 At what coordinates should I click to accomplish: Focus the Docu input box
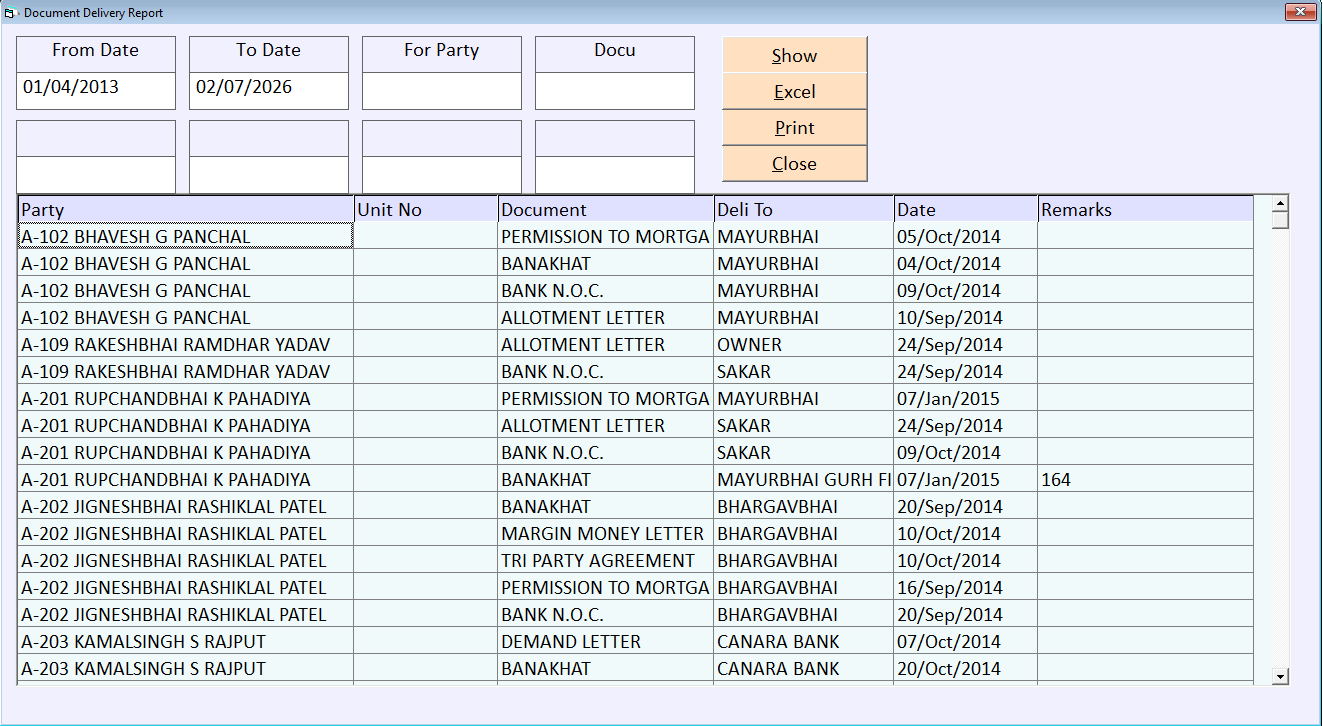tap(615, 90)
